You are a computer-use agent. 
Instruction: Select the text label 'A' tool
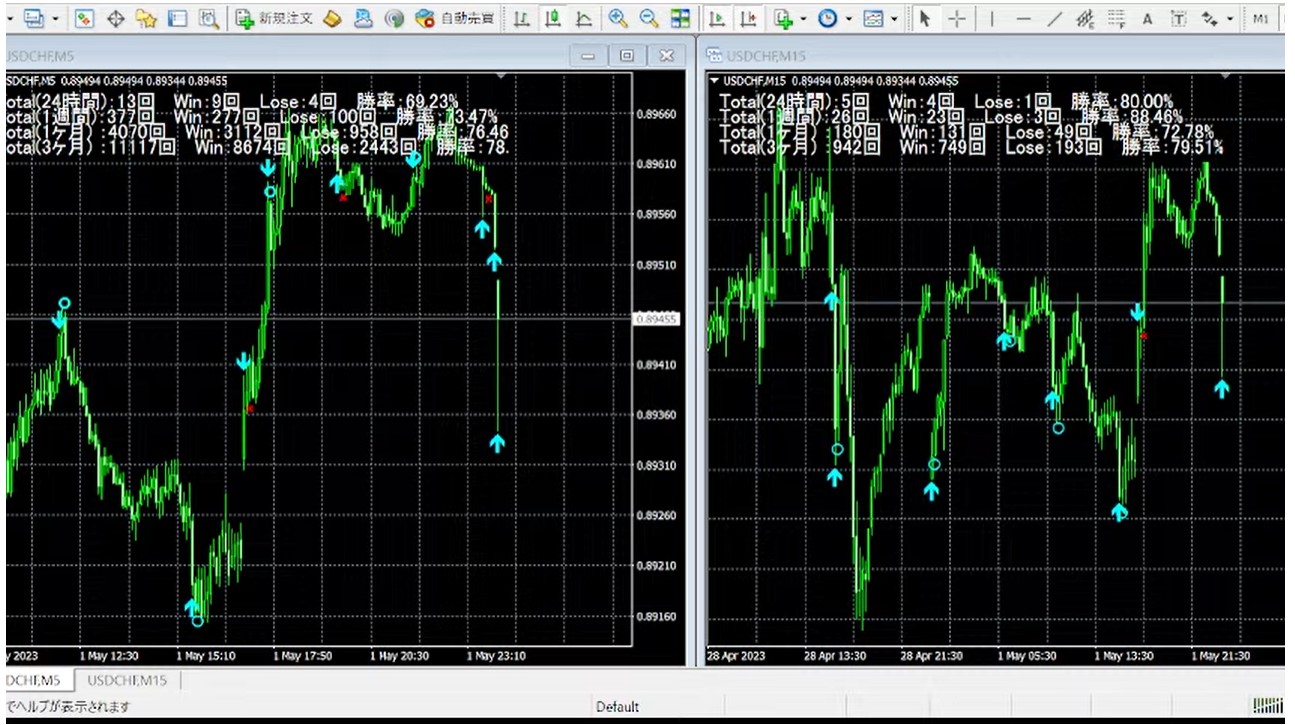(x=1147, y=18)
